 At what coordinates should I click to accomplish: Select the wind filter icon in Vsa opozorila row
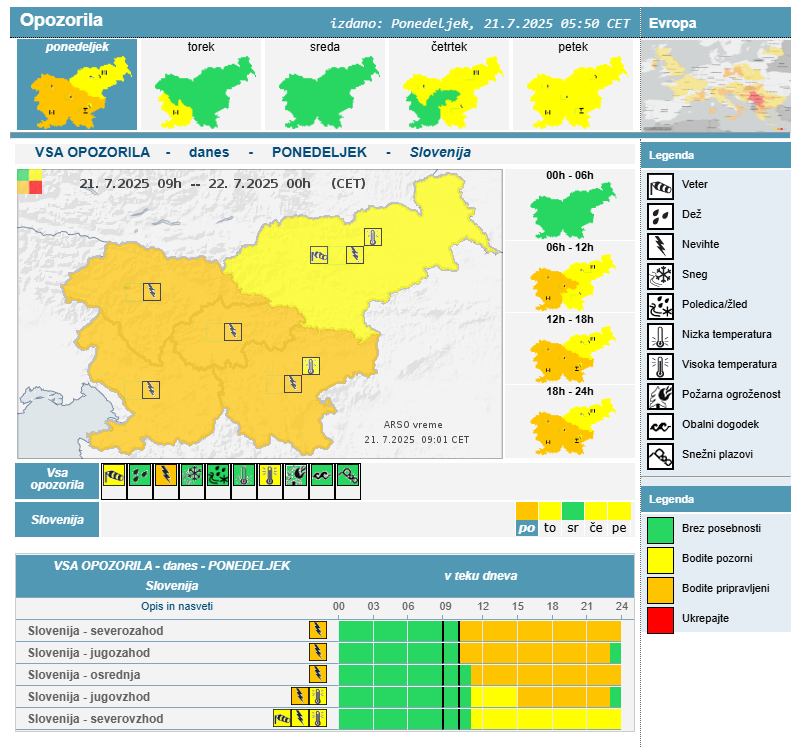click(113, 476)
